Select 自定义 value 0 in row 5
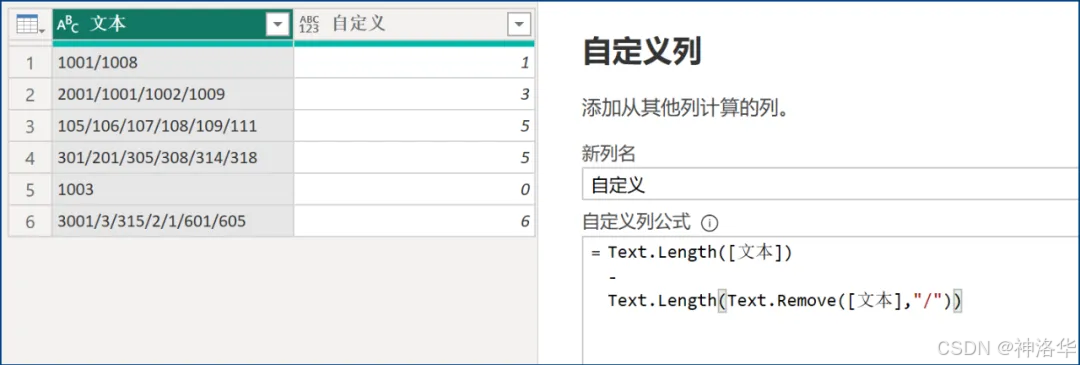The width and height of the screenshot is (1080, 365). [415, 189]
